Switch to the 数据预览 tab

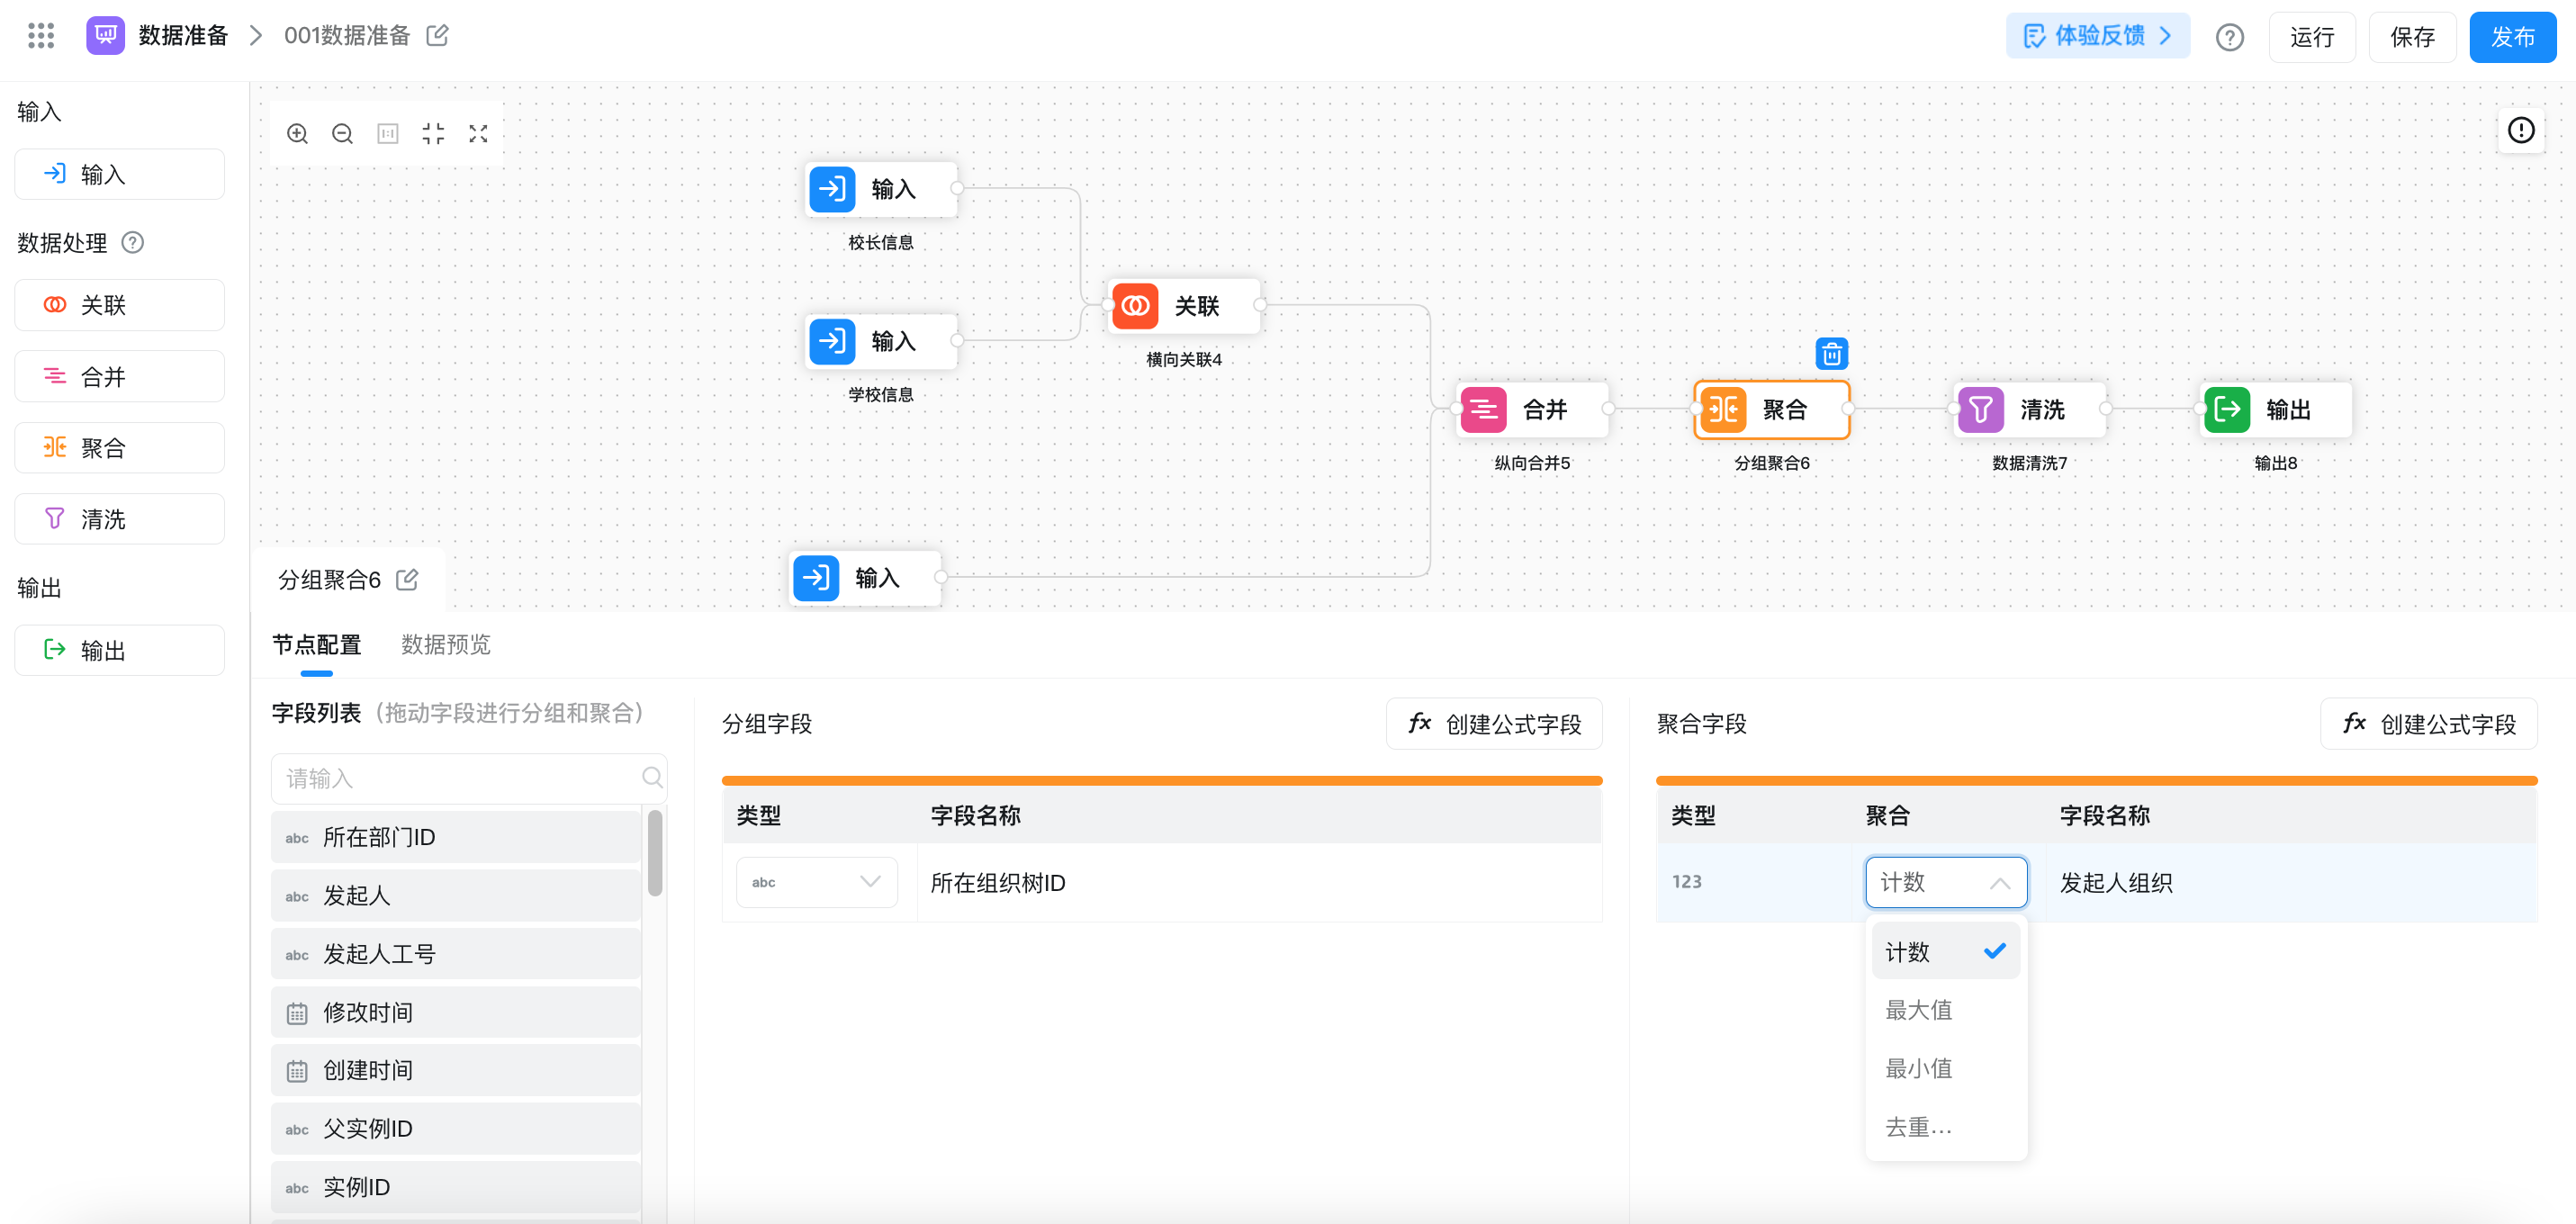tap(445, 645)
